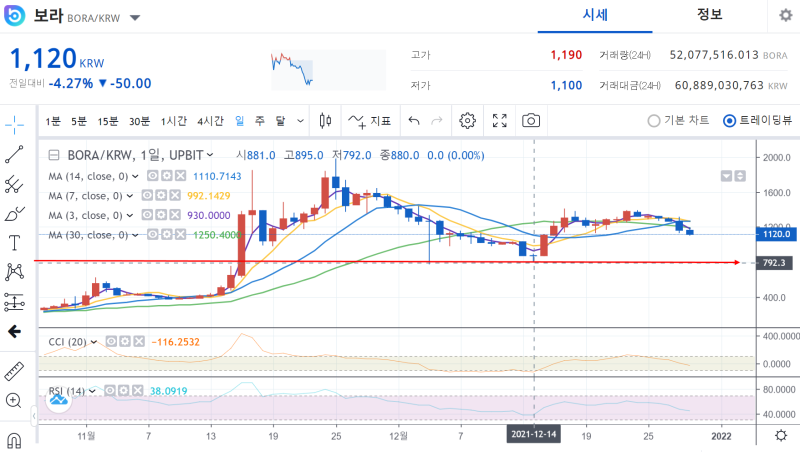Toggle visibility of RSI indicator

(110, 391)
